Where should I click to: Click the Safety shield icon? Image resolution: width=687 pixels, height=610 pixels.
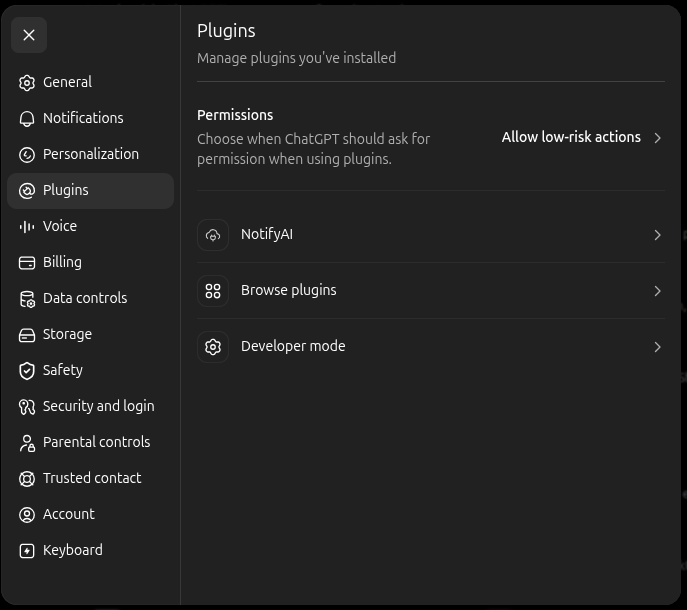[27, 371]
